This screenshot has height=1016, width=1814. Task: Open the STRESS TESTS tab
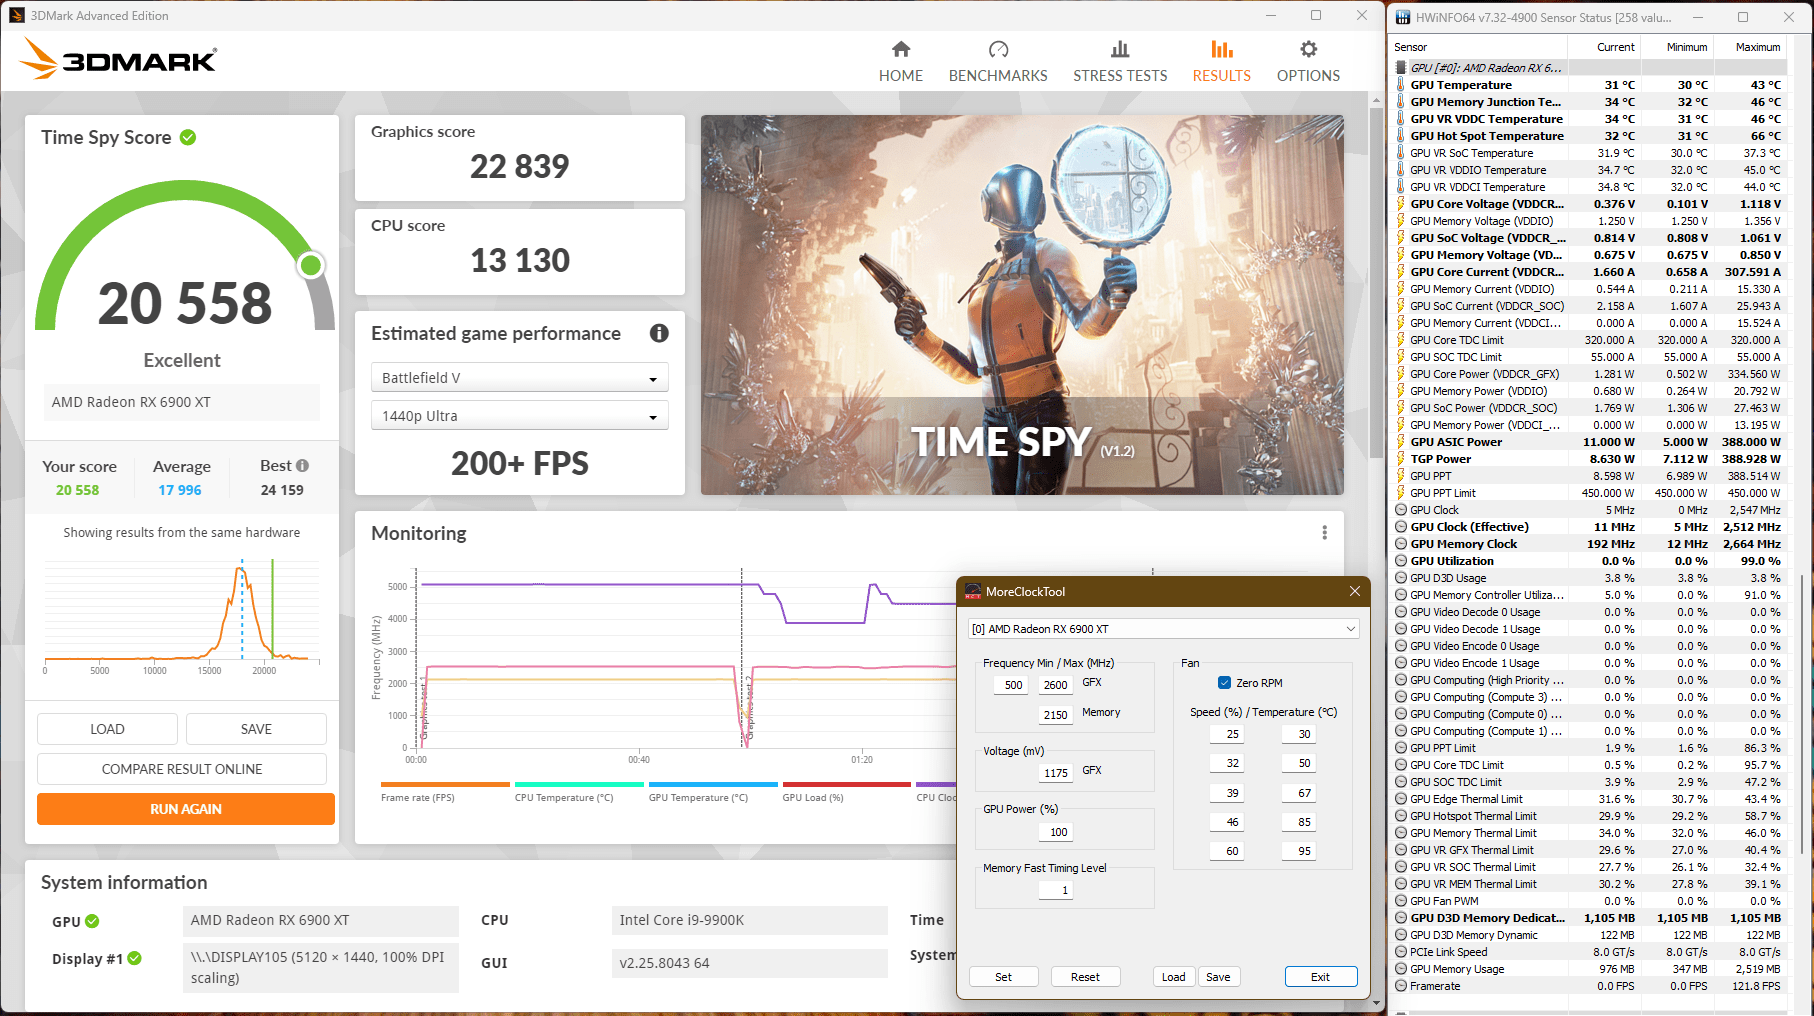(1120, 62)
